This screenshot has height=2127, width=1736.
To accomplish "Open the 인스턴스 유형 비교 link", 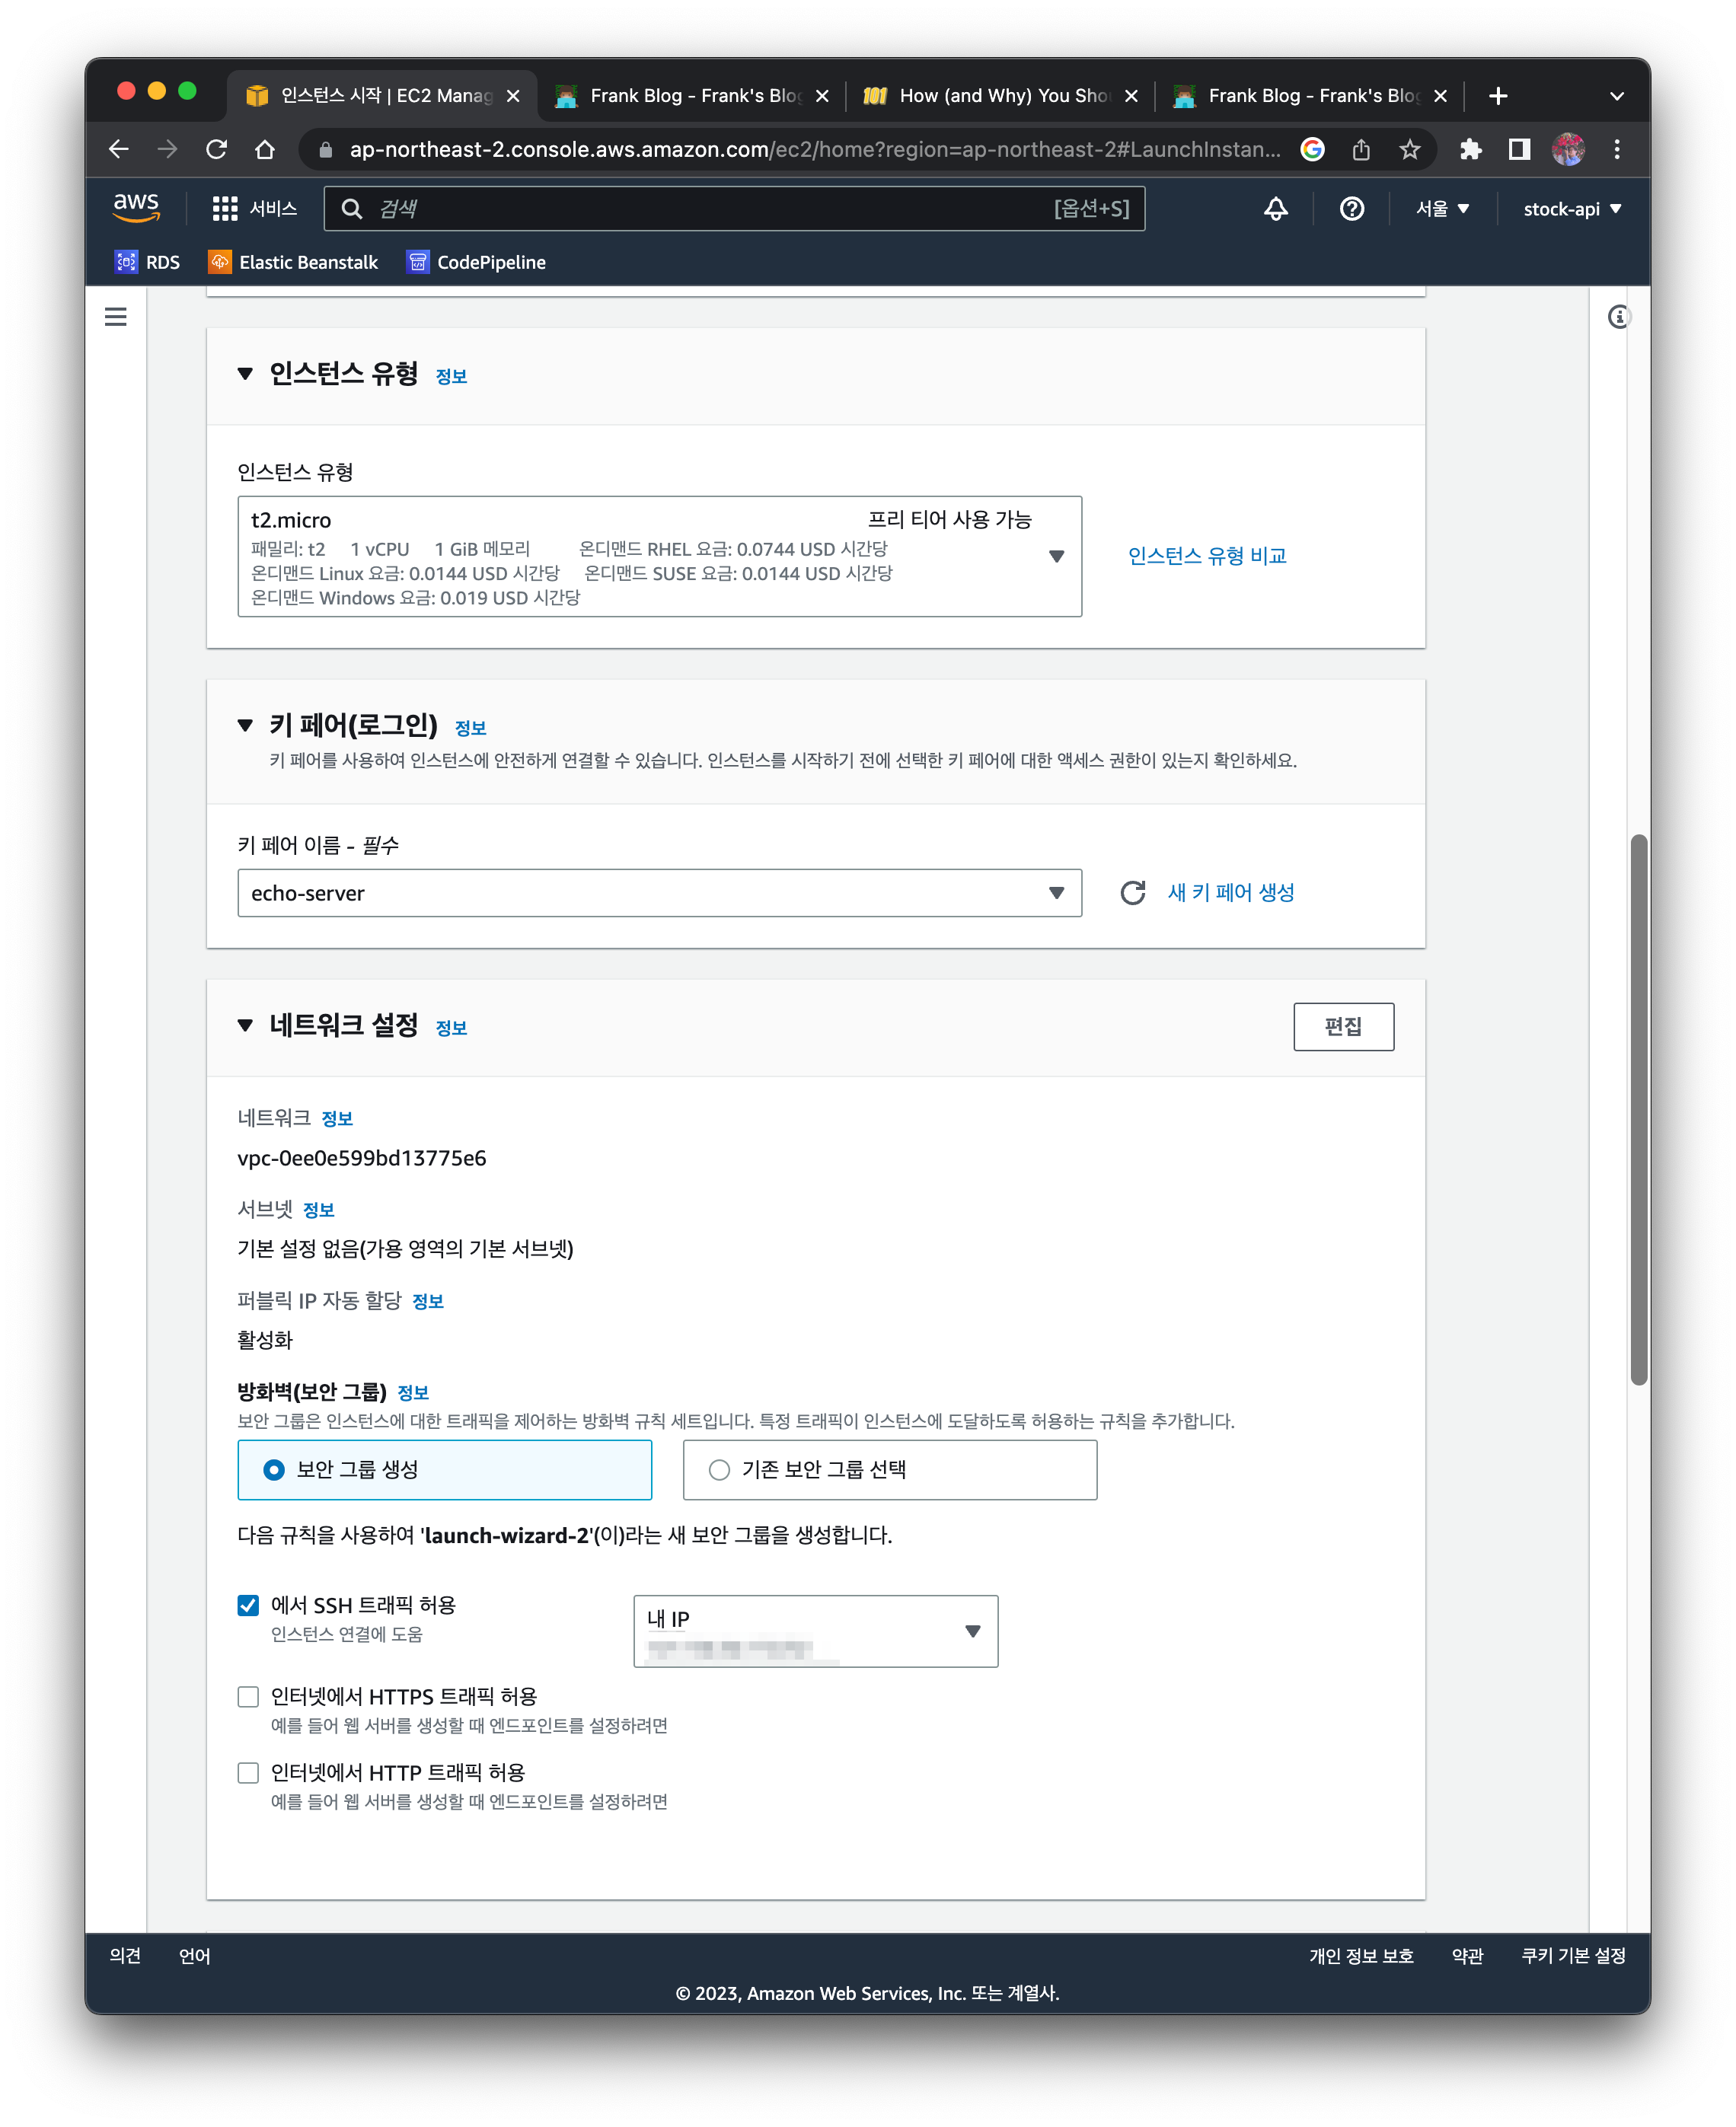I will coord(1209,555).
